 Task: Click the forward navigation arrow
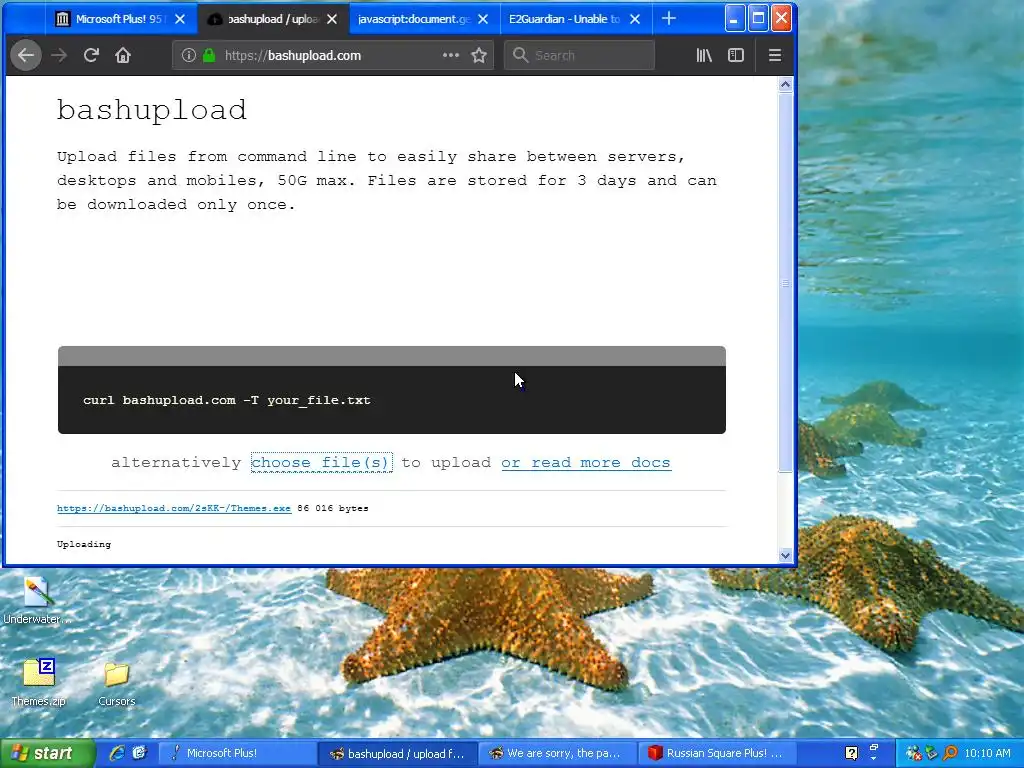click(x=59, y=56)
